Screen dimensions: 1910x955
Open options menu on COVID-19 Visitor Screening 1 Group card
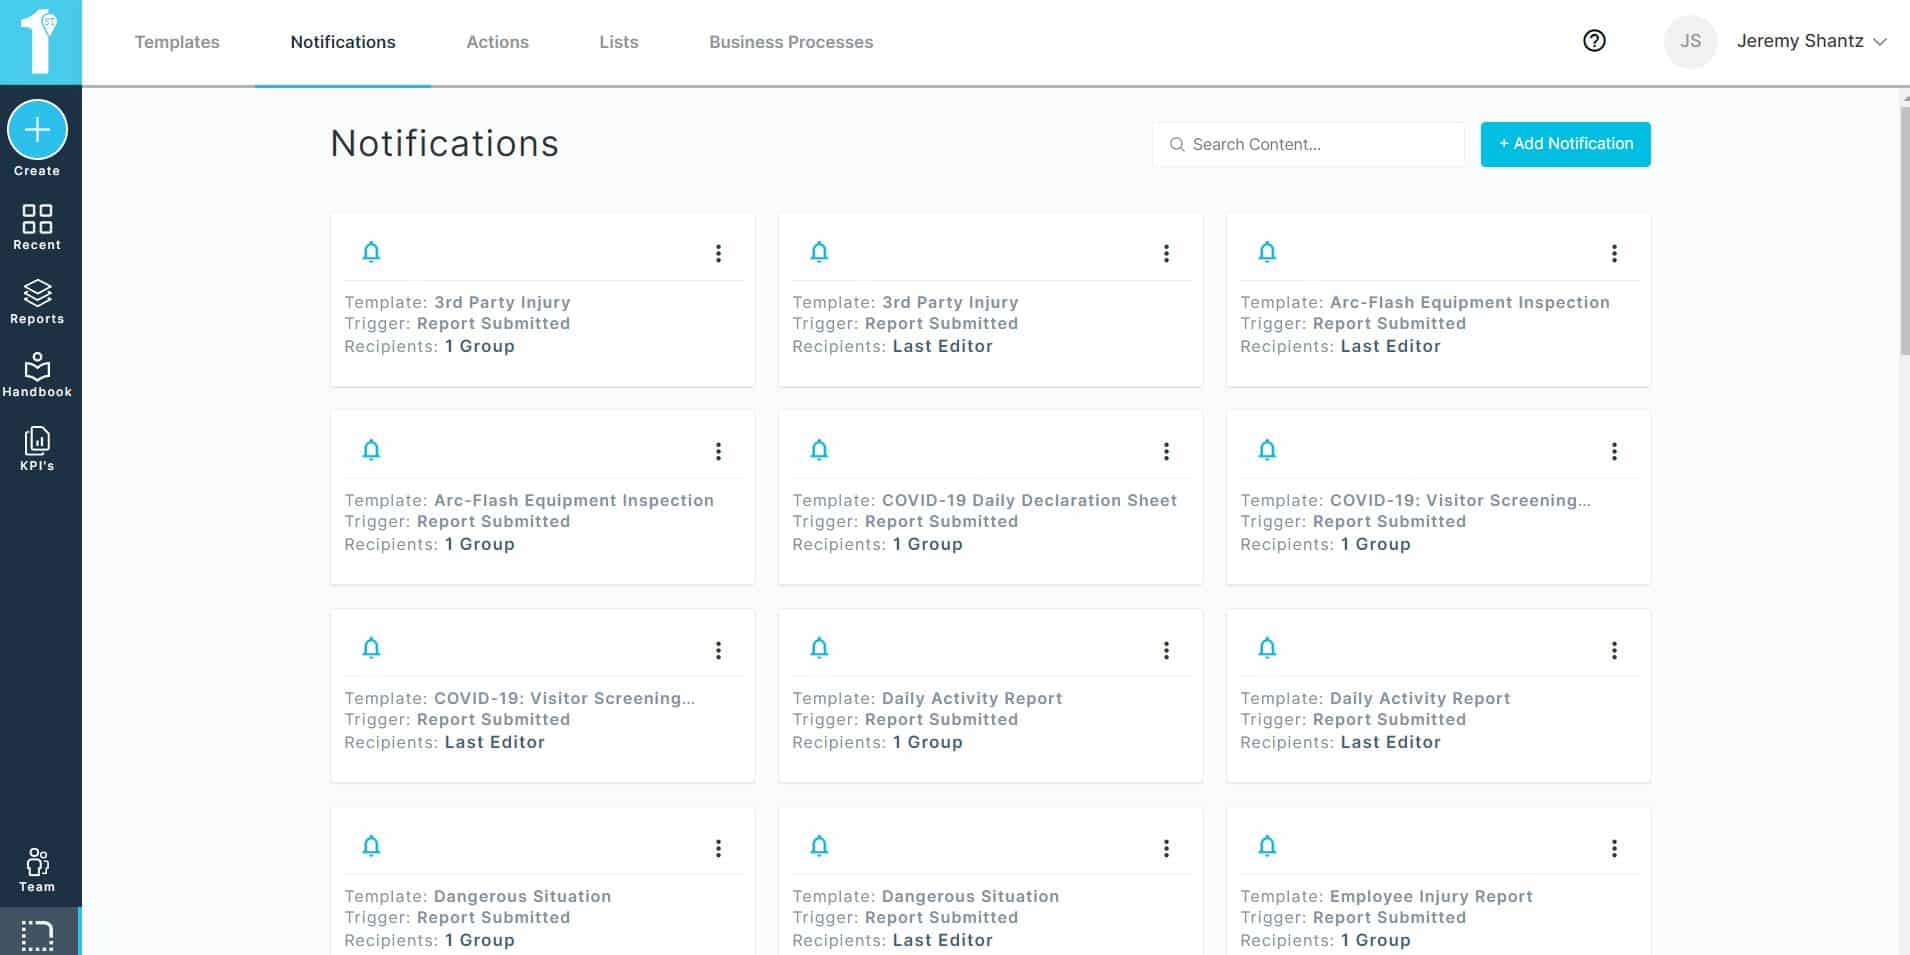coord(1614,452)
